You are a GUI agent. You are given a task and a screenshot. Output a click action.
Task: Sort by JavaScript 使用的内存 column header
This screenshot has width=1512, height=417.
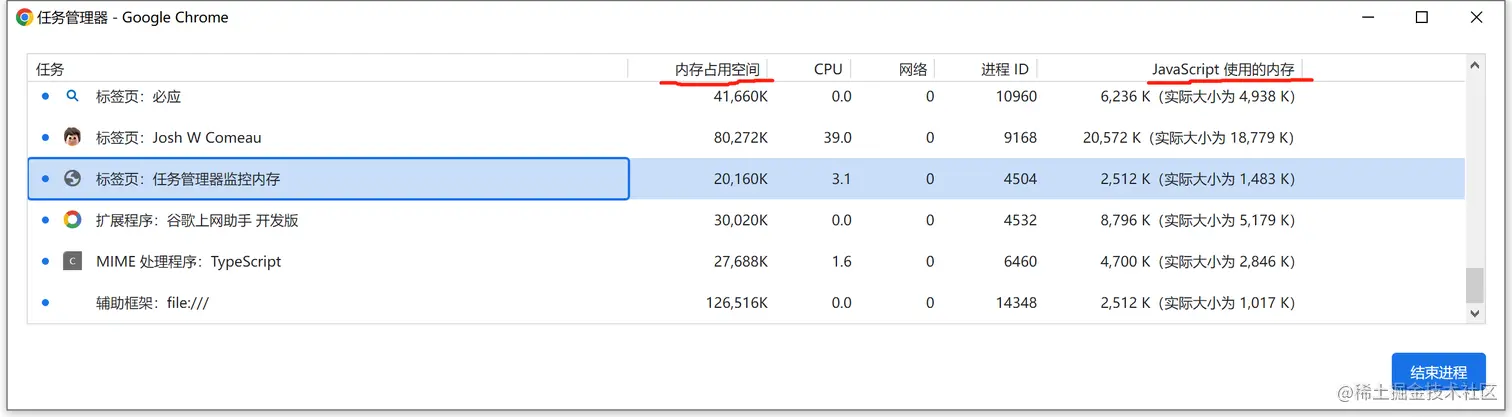coord(1222,69)
